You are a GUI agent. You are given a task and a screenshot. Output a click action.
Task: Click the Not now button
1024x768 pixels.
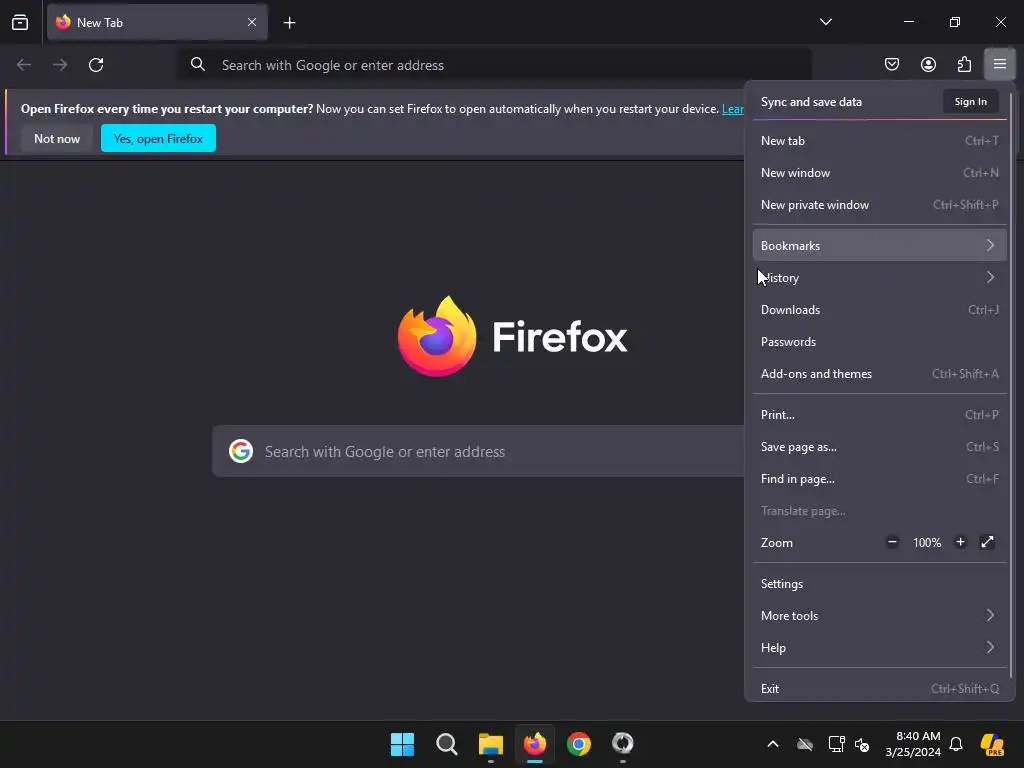coord(57,138)
